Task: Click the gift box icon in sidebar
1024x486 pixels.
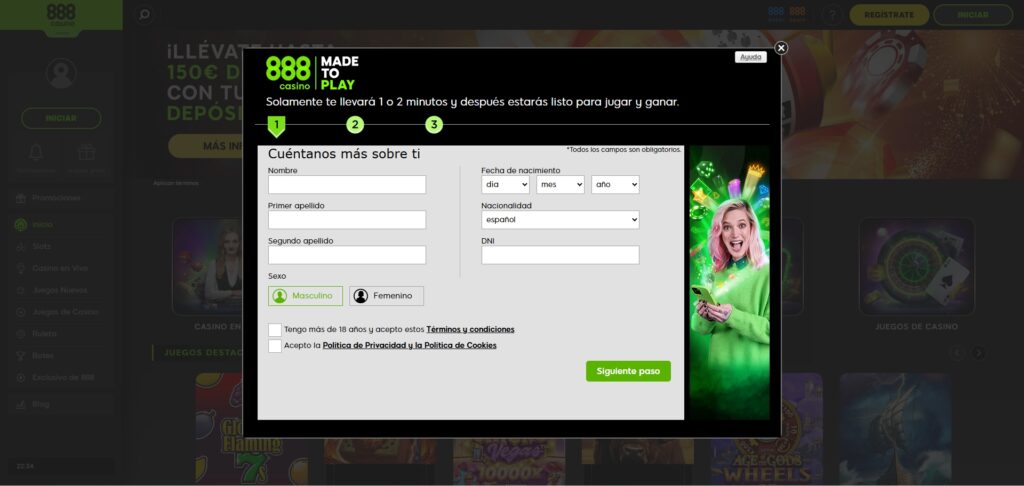Action: (x=86, y=153)
